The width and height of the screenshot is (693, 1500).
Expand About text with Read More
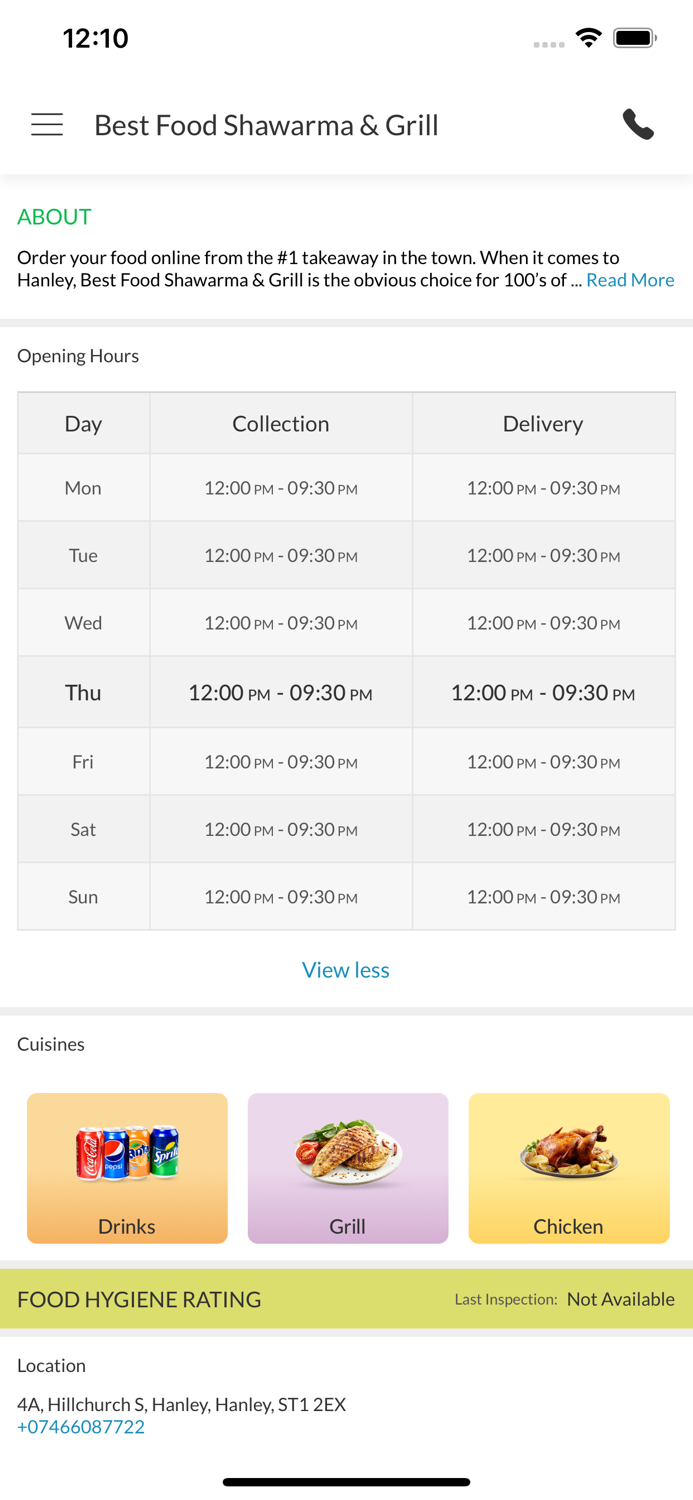coord(630,280)
